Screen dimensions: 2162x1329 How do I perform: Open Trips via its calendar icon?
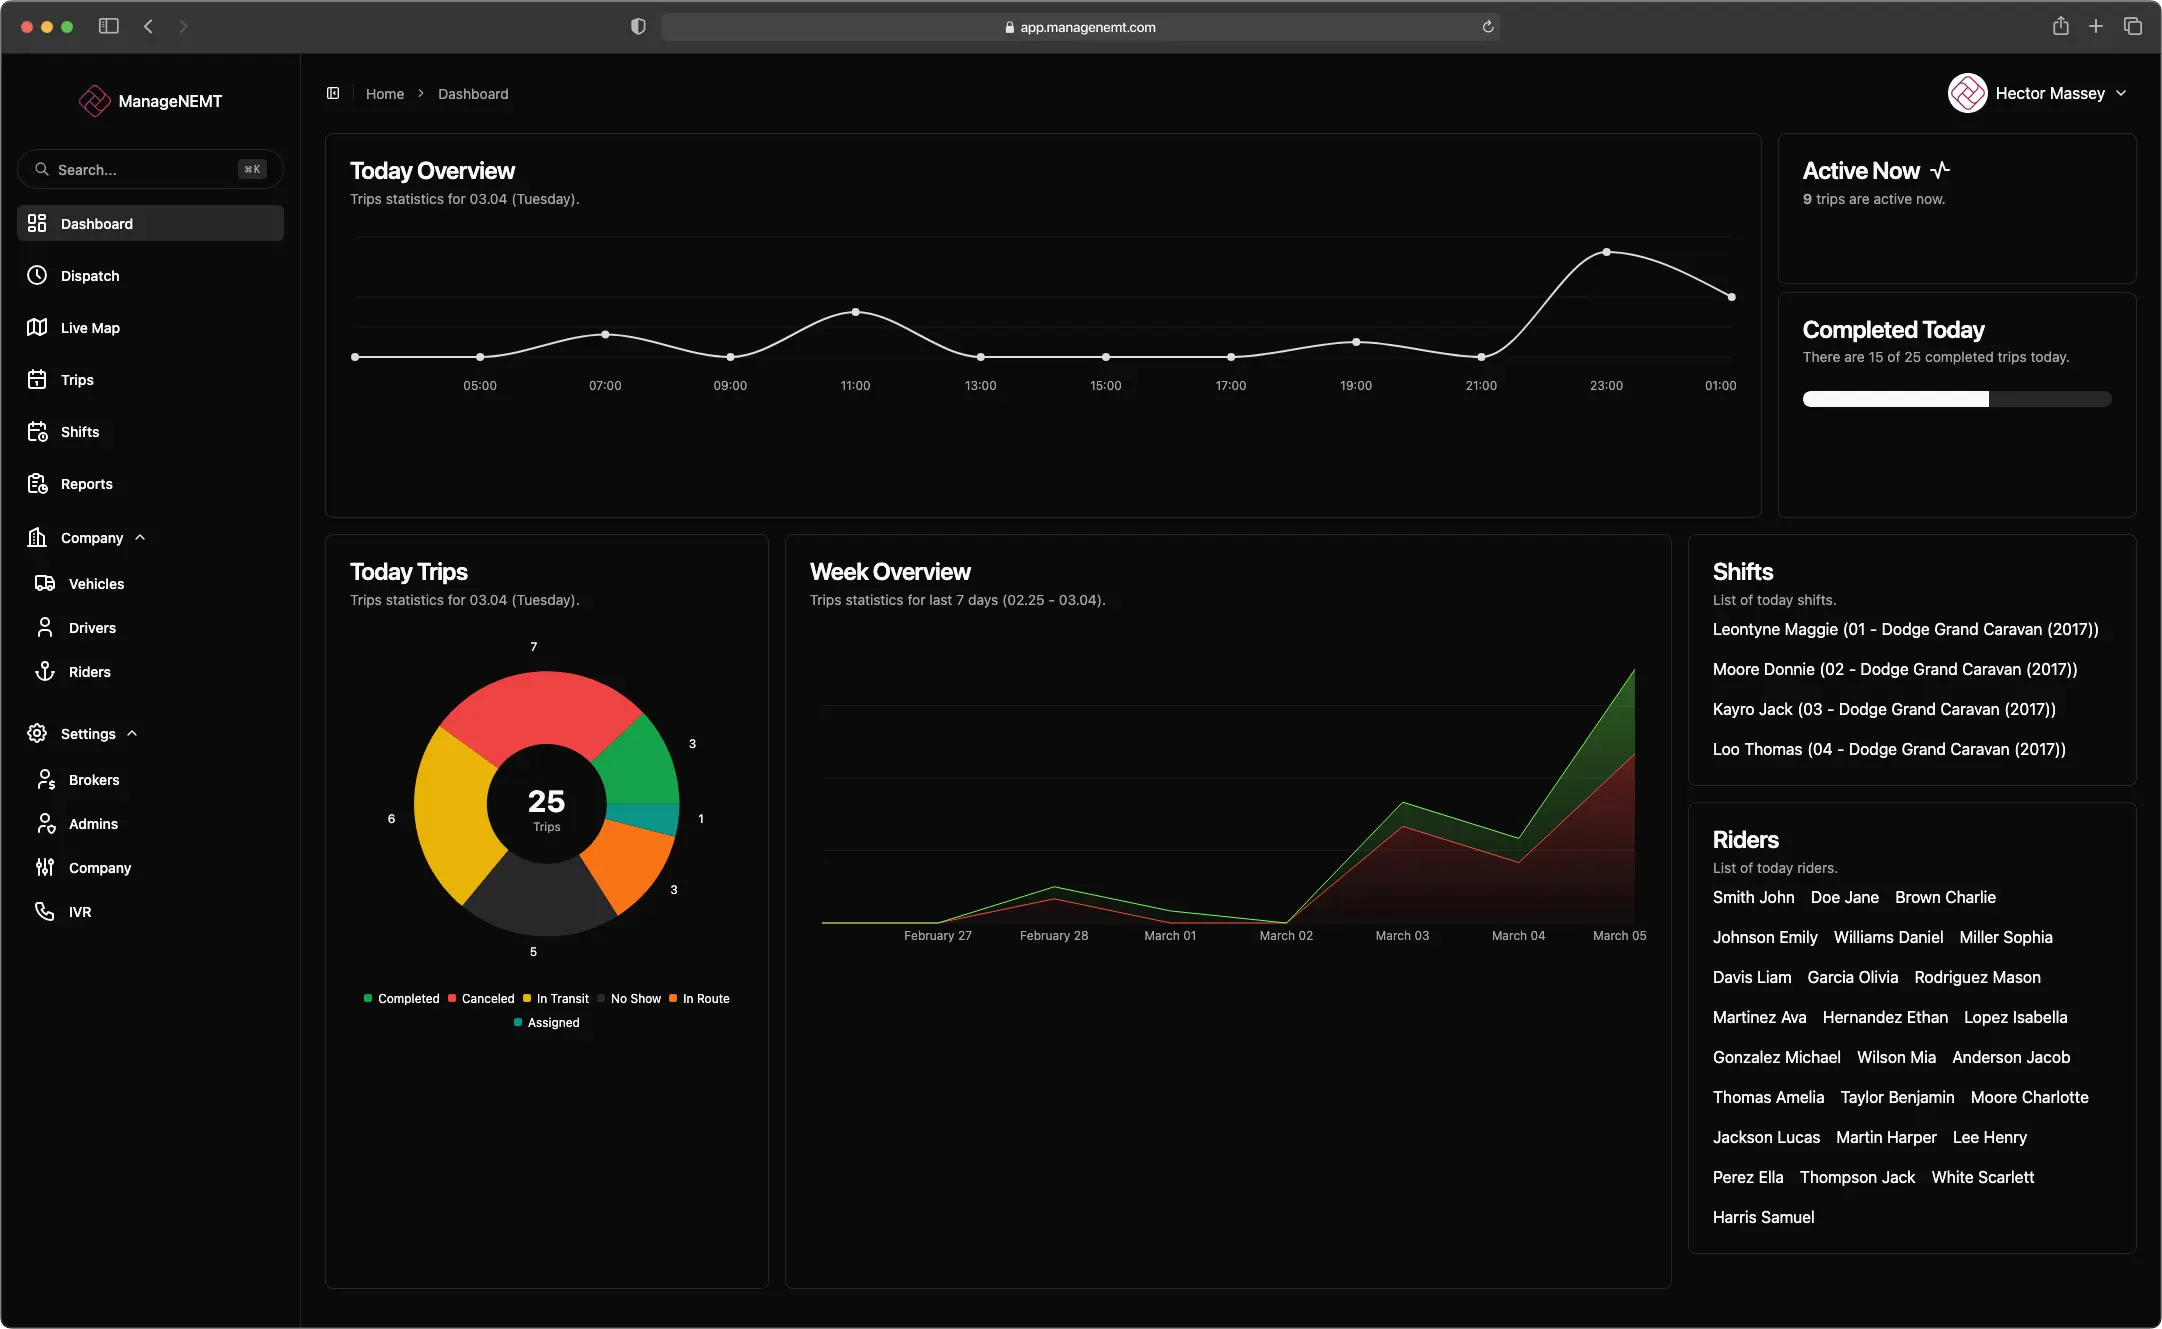click(x=36, y=379)
